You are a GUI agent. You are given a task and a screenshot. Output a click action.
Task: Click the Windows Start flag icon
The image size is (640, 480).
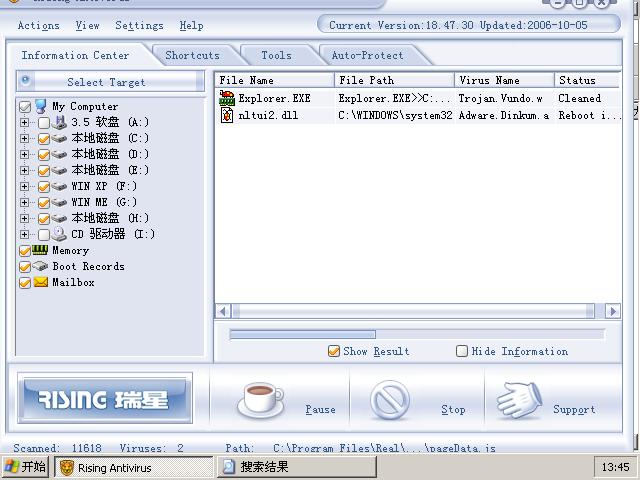12,467
